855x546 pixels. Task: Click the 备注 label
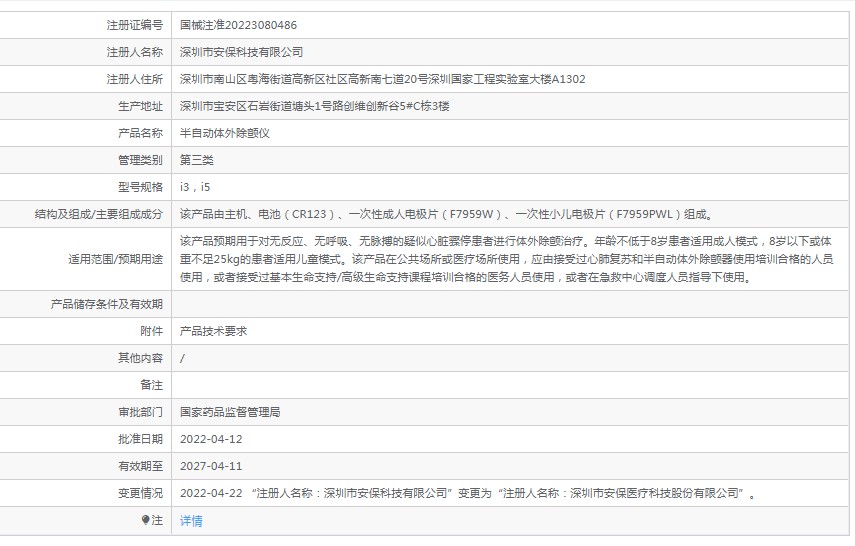pos(151,385)
